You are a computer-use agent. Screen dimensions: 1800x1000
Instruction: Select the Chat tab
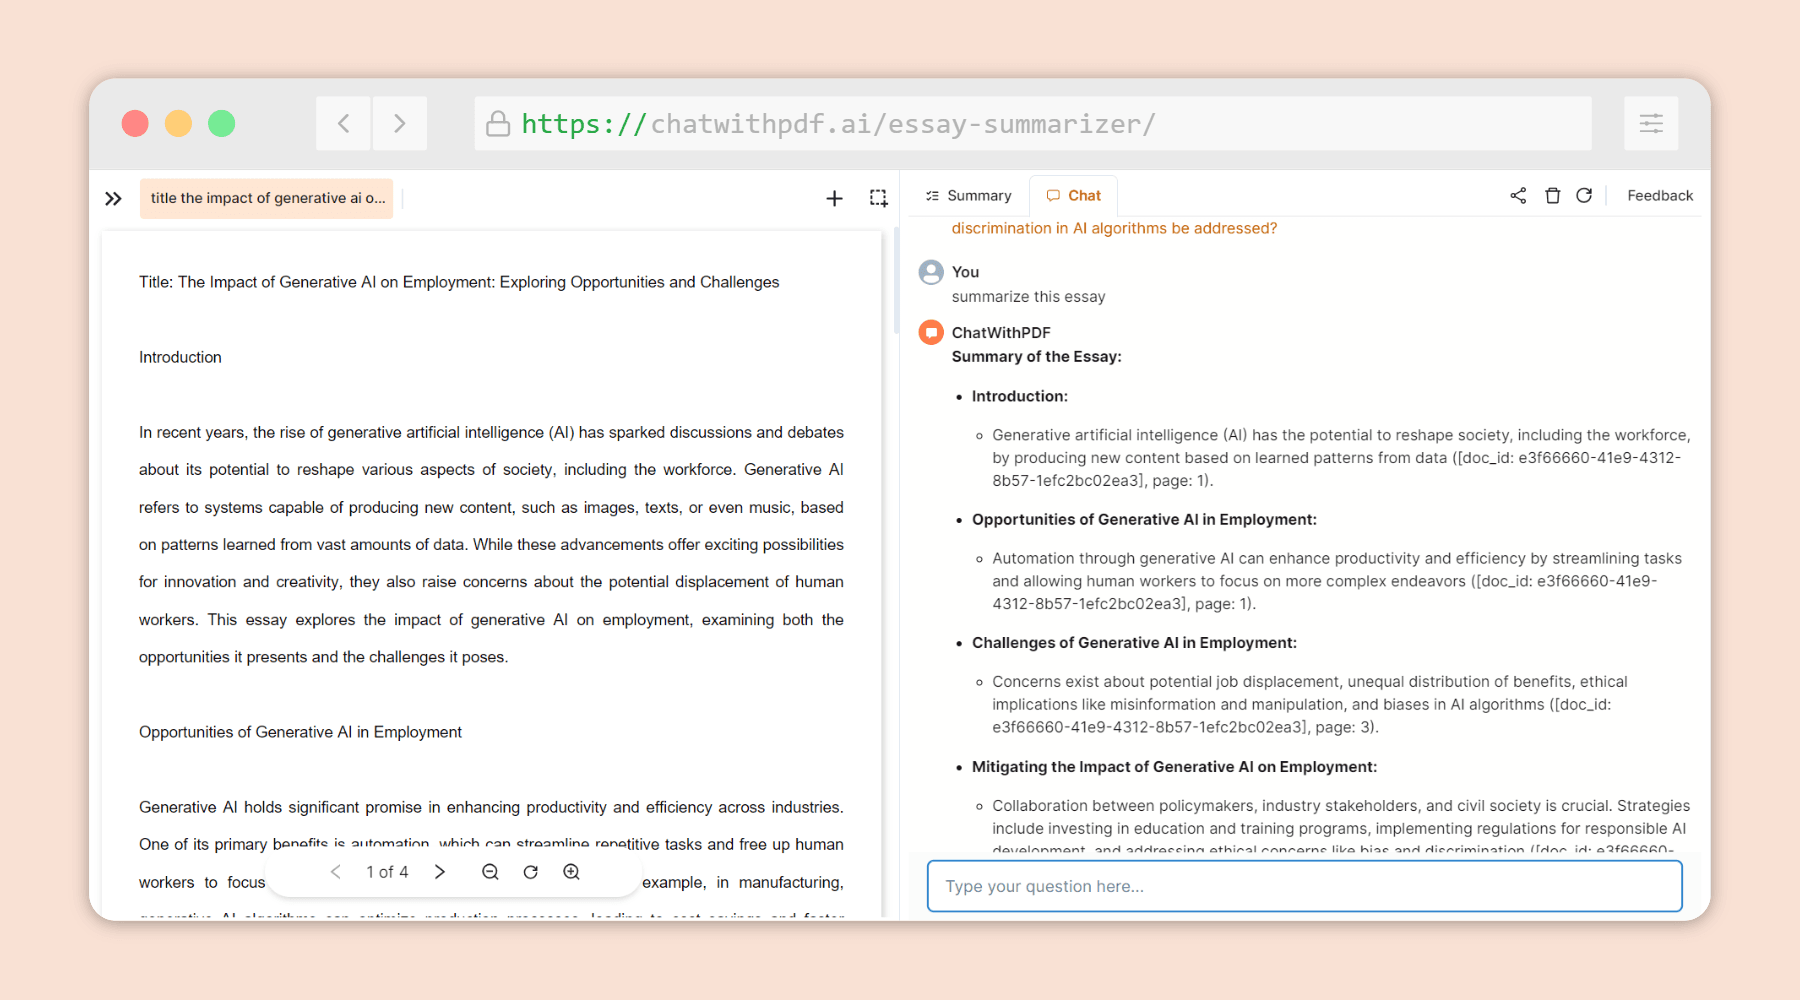(x=1073, y=195)
